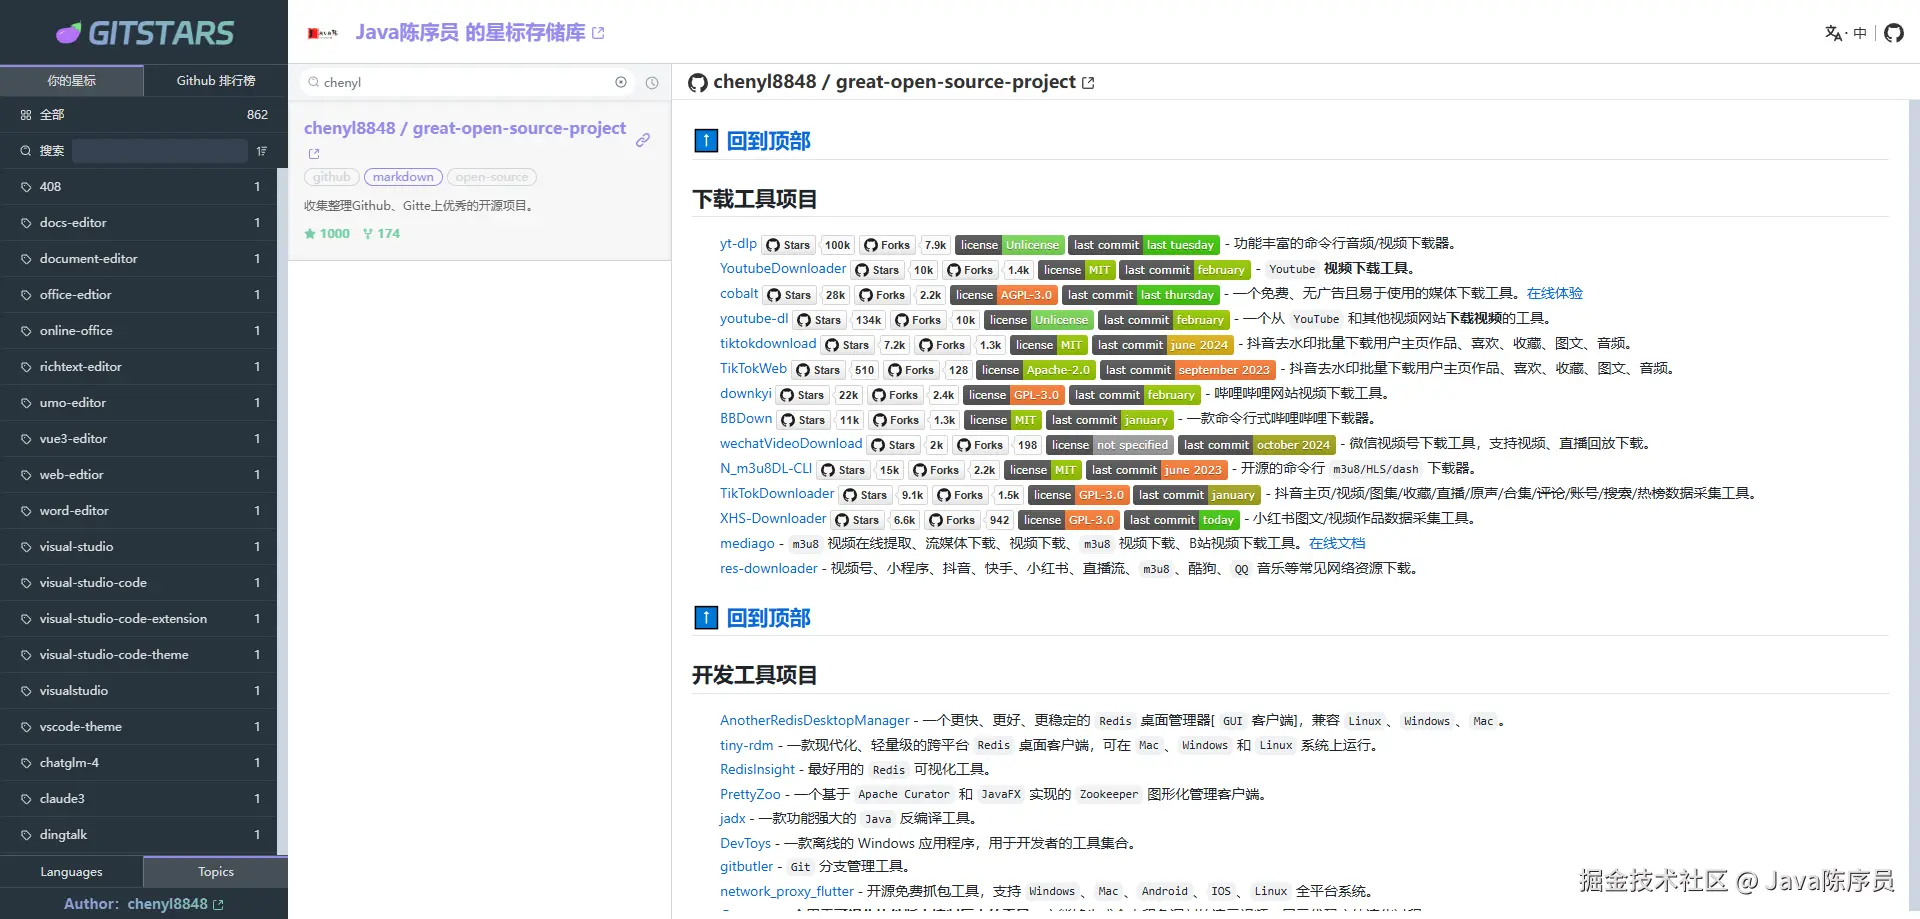1920x919 pixels.
Task: Open the repo card's external link icon
Action: click(314, 154)
